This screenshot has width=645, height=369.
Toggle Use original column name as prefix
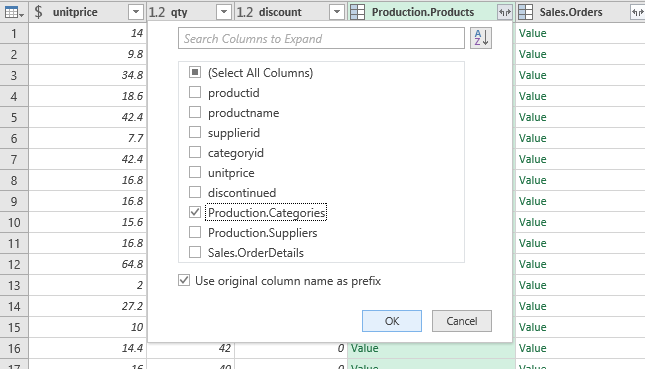[184, 281]
